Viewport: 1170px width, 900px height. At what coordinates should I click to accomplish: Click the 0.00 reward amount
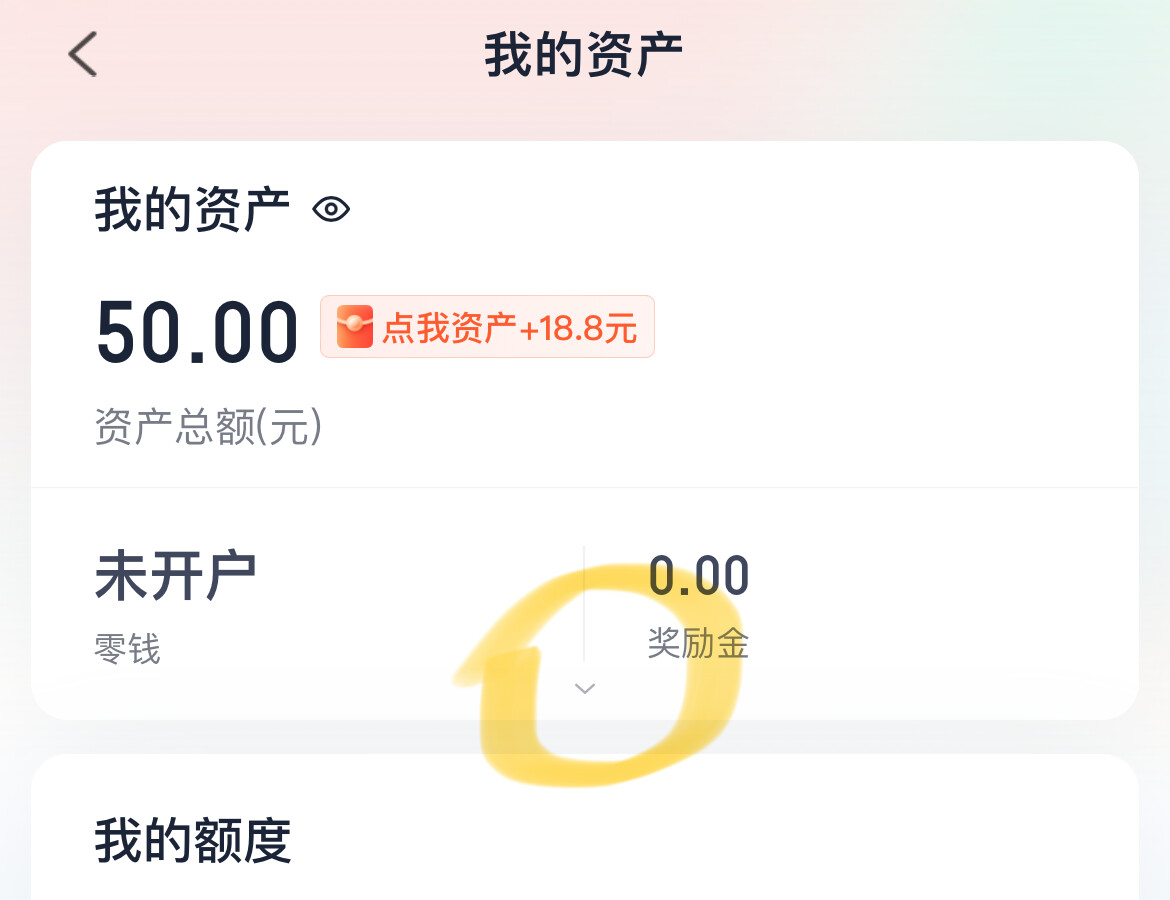click(x=698, y=576)
